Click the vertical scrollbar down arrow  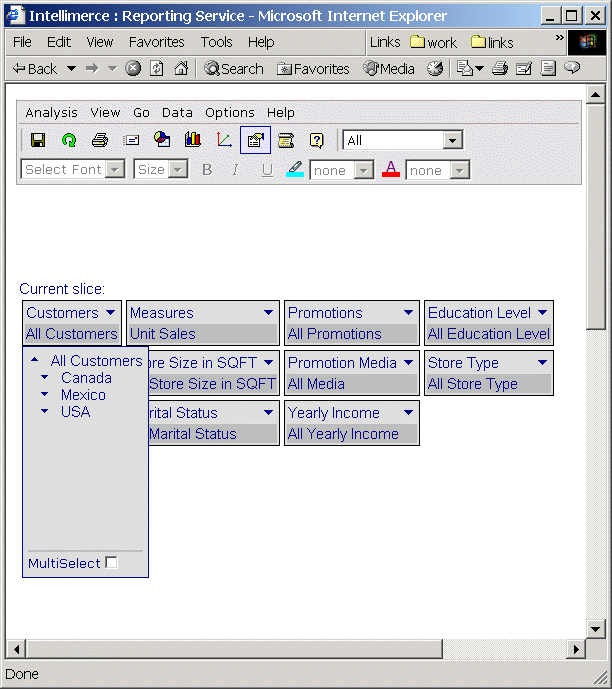coord(596,629)
